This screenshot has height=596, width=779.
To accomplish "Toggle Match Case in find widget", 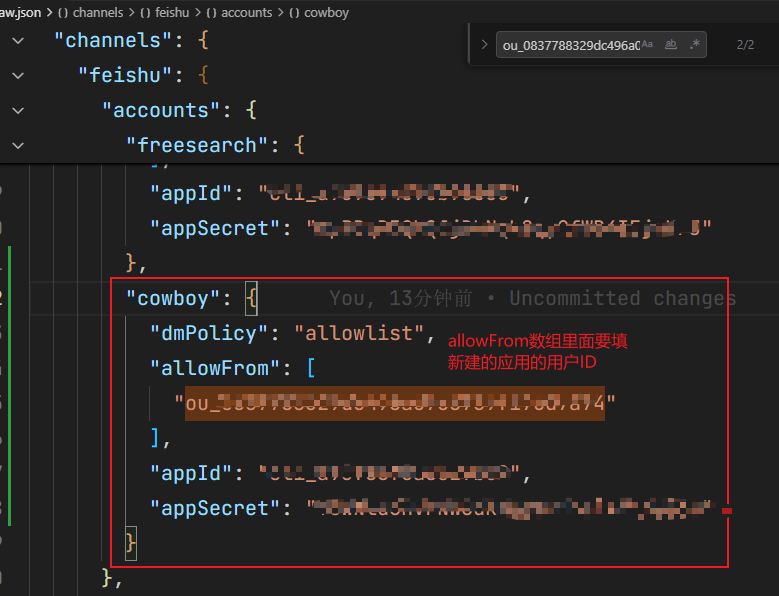I will click(x=647, y=44).
